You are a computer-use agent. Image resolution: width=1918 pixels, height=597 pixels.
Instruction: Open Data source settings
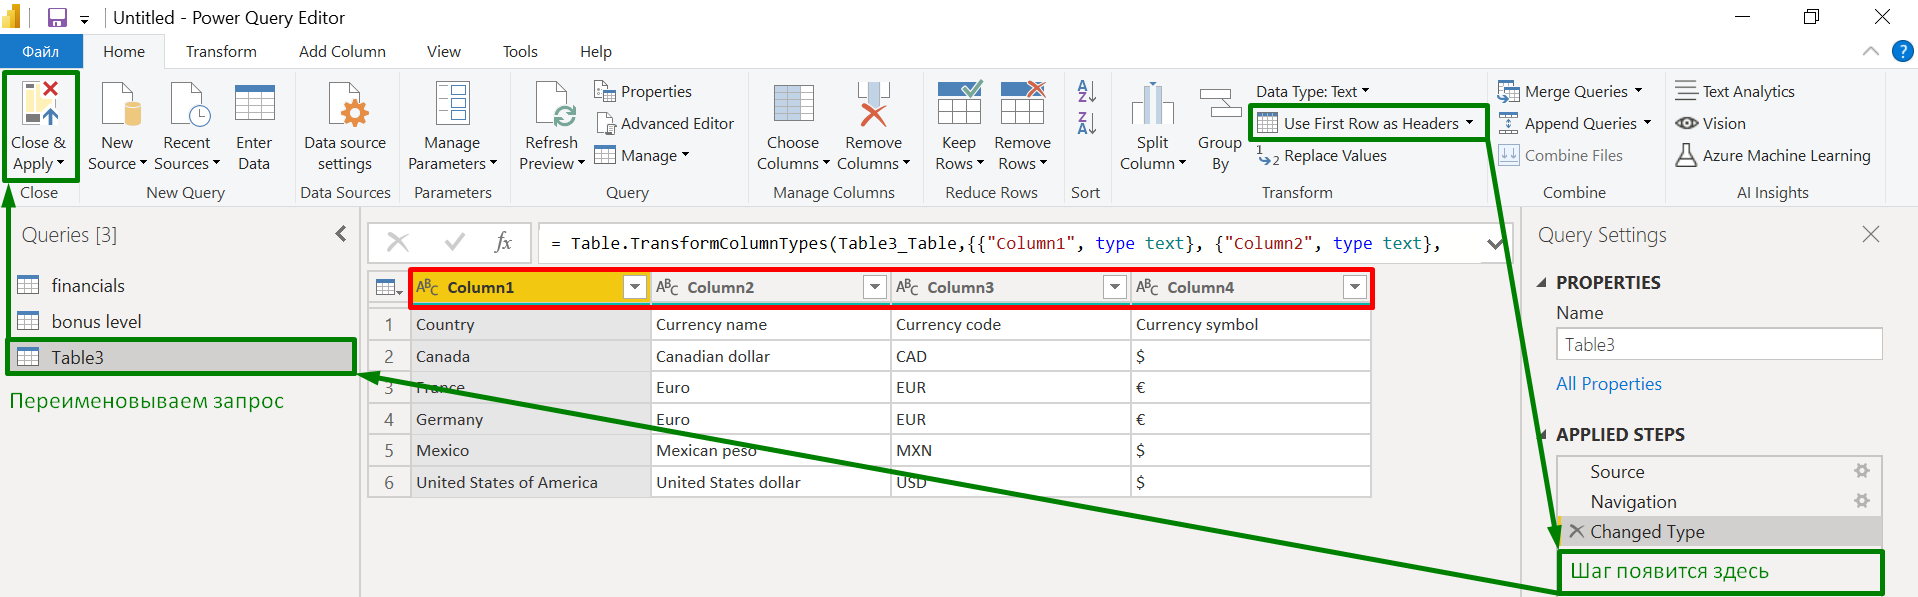(x=345, y=127)
